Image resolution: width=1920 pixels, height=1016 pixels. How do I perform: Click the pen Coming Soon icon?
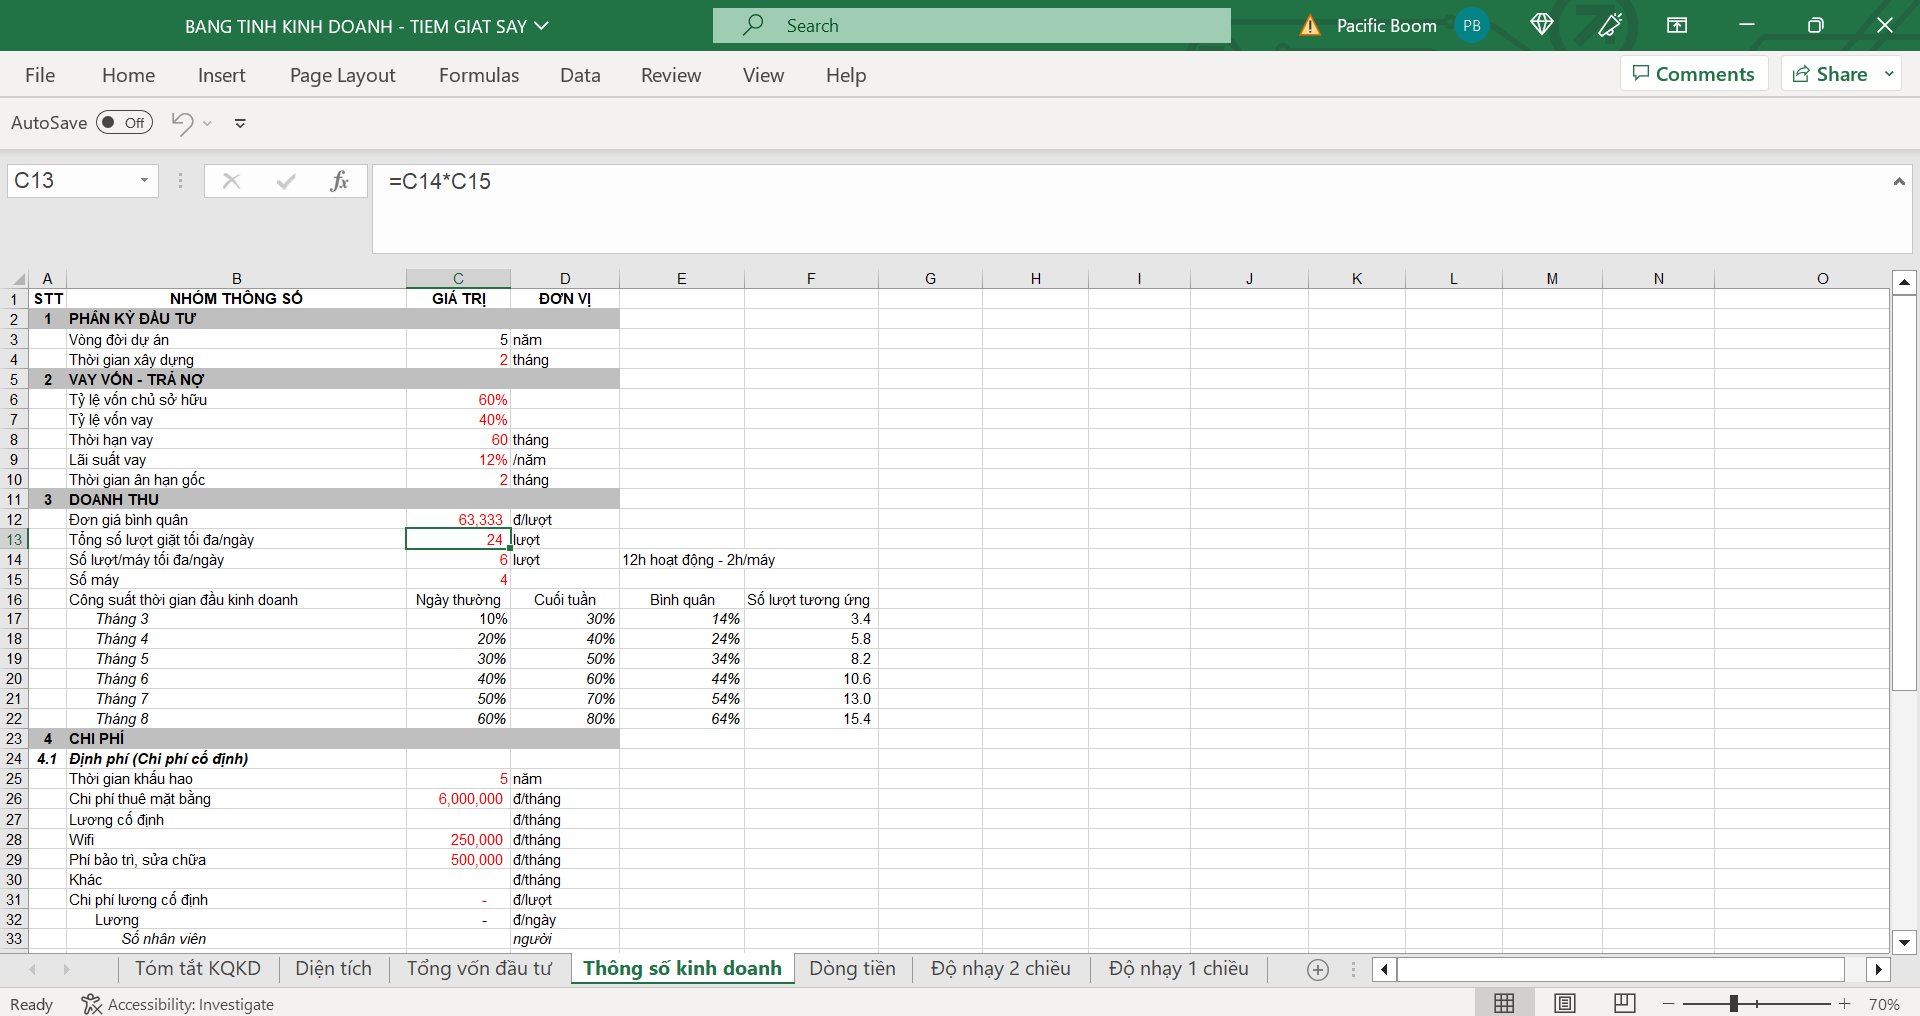1610,25
